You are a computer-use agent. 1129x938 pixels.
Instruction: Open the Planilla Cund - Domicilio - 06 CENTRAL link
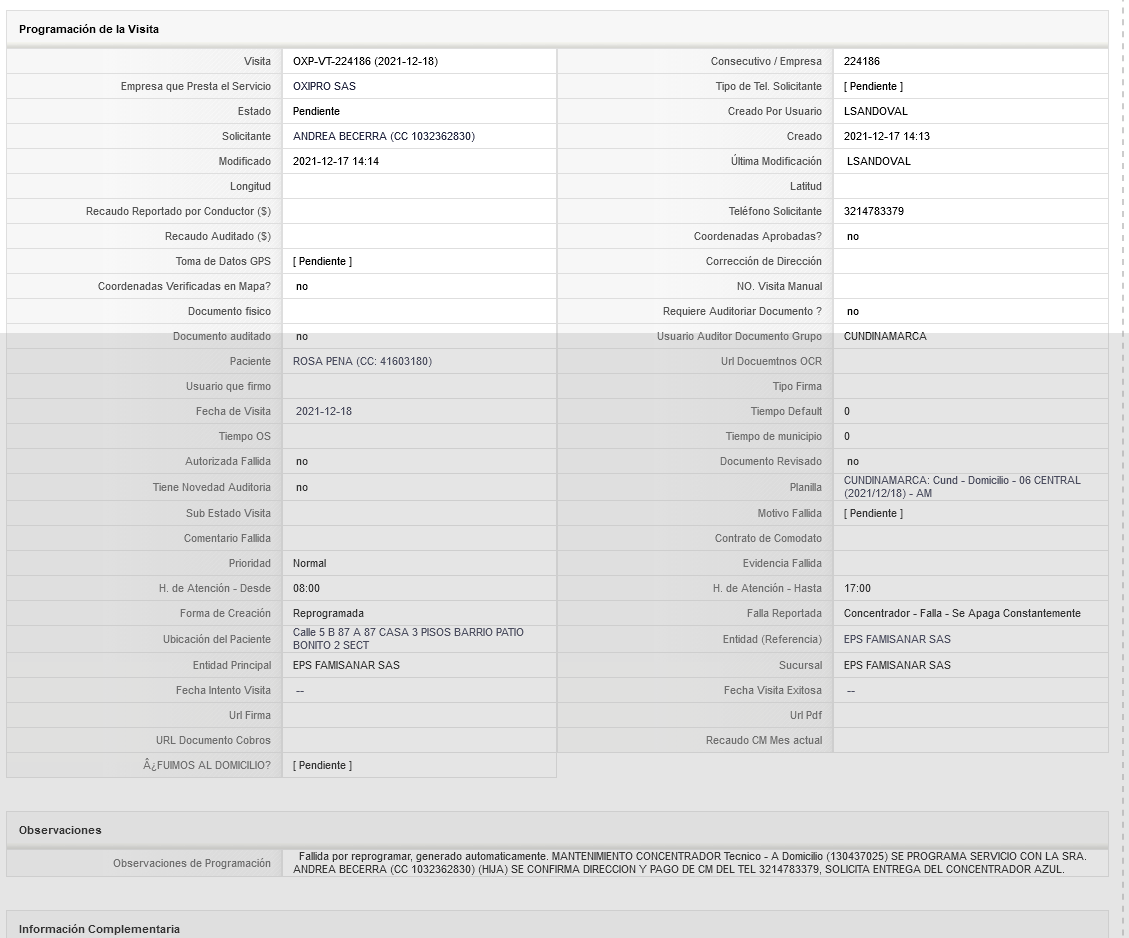coord(962,487)
